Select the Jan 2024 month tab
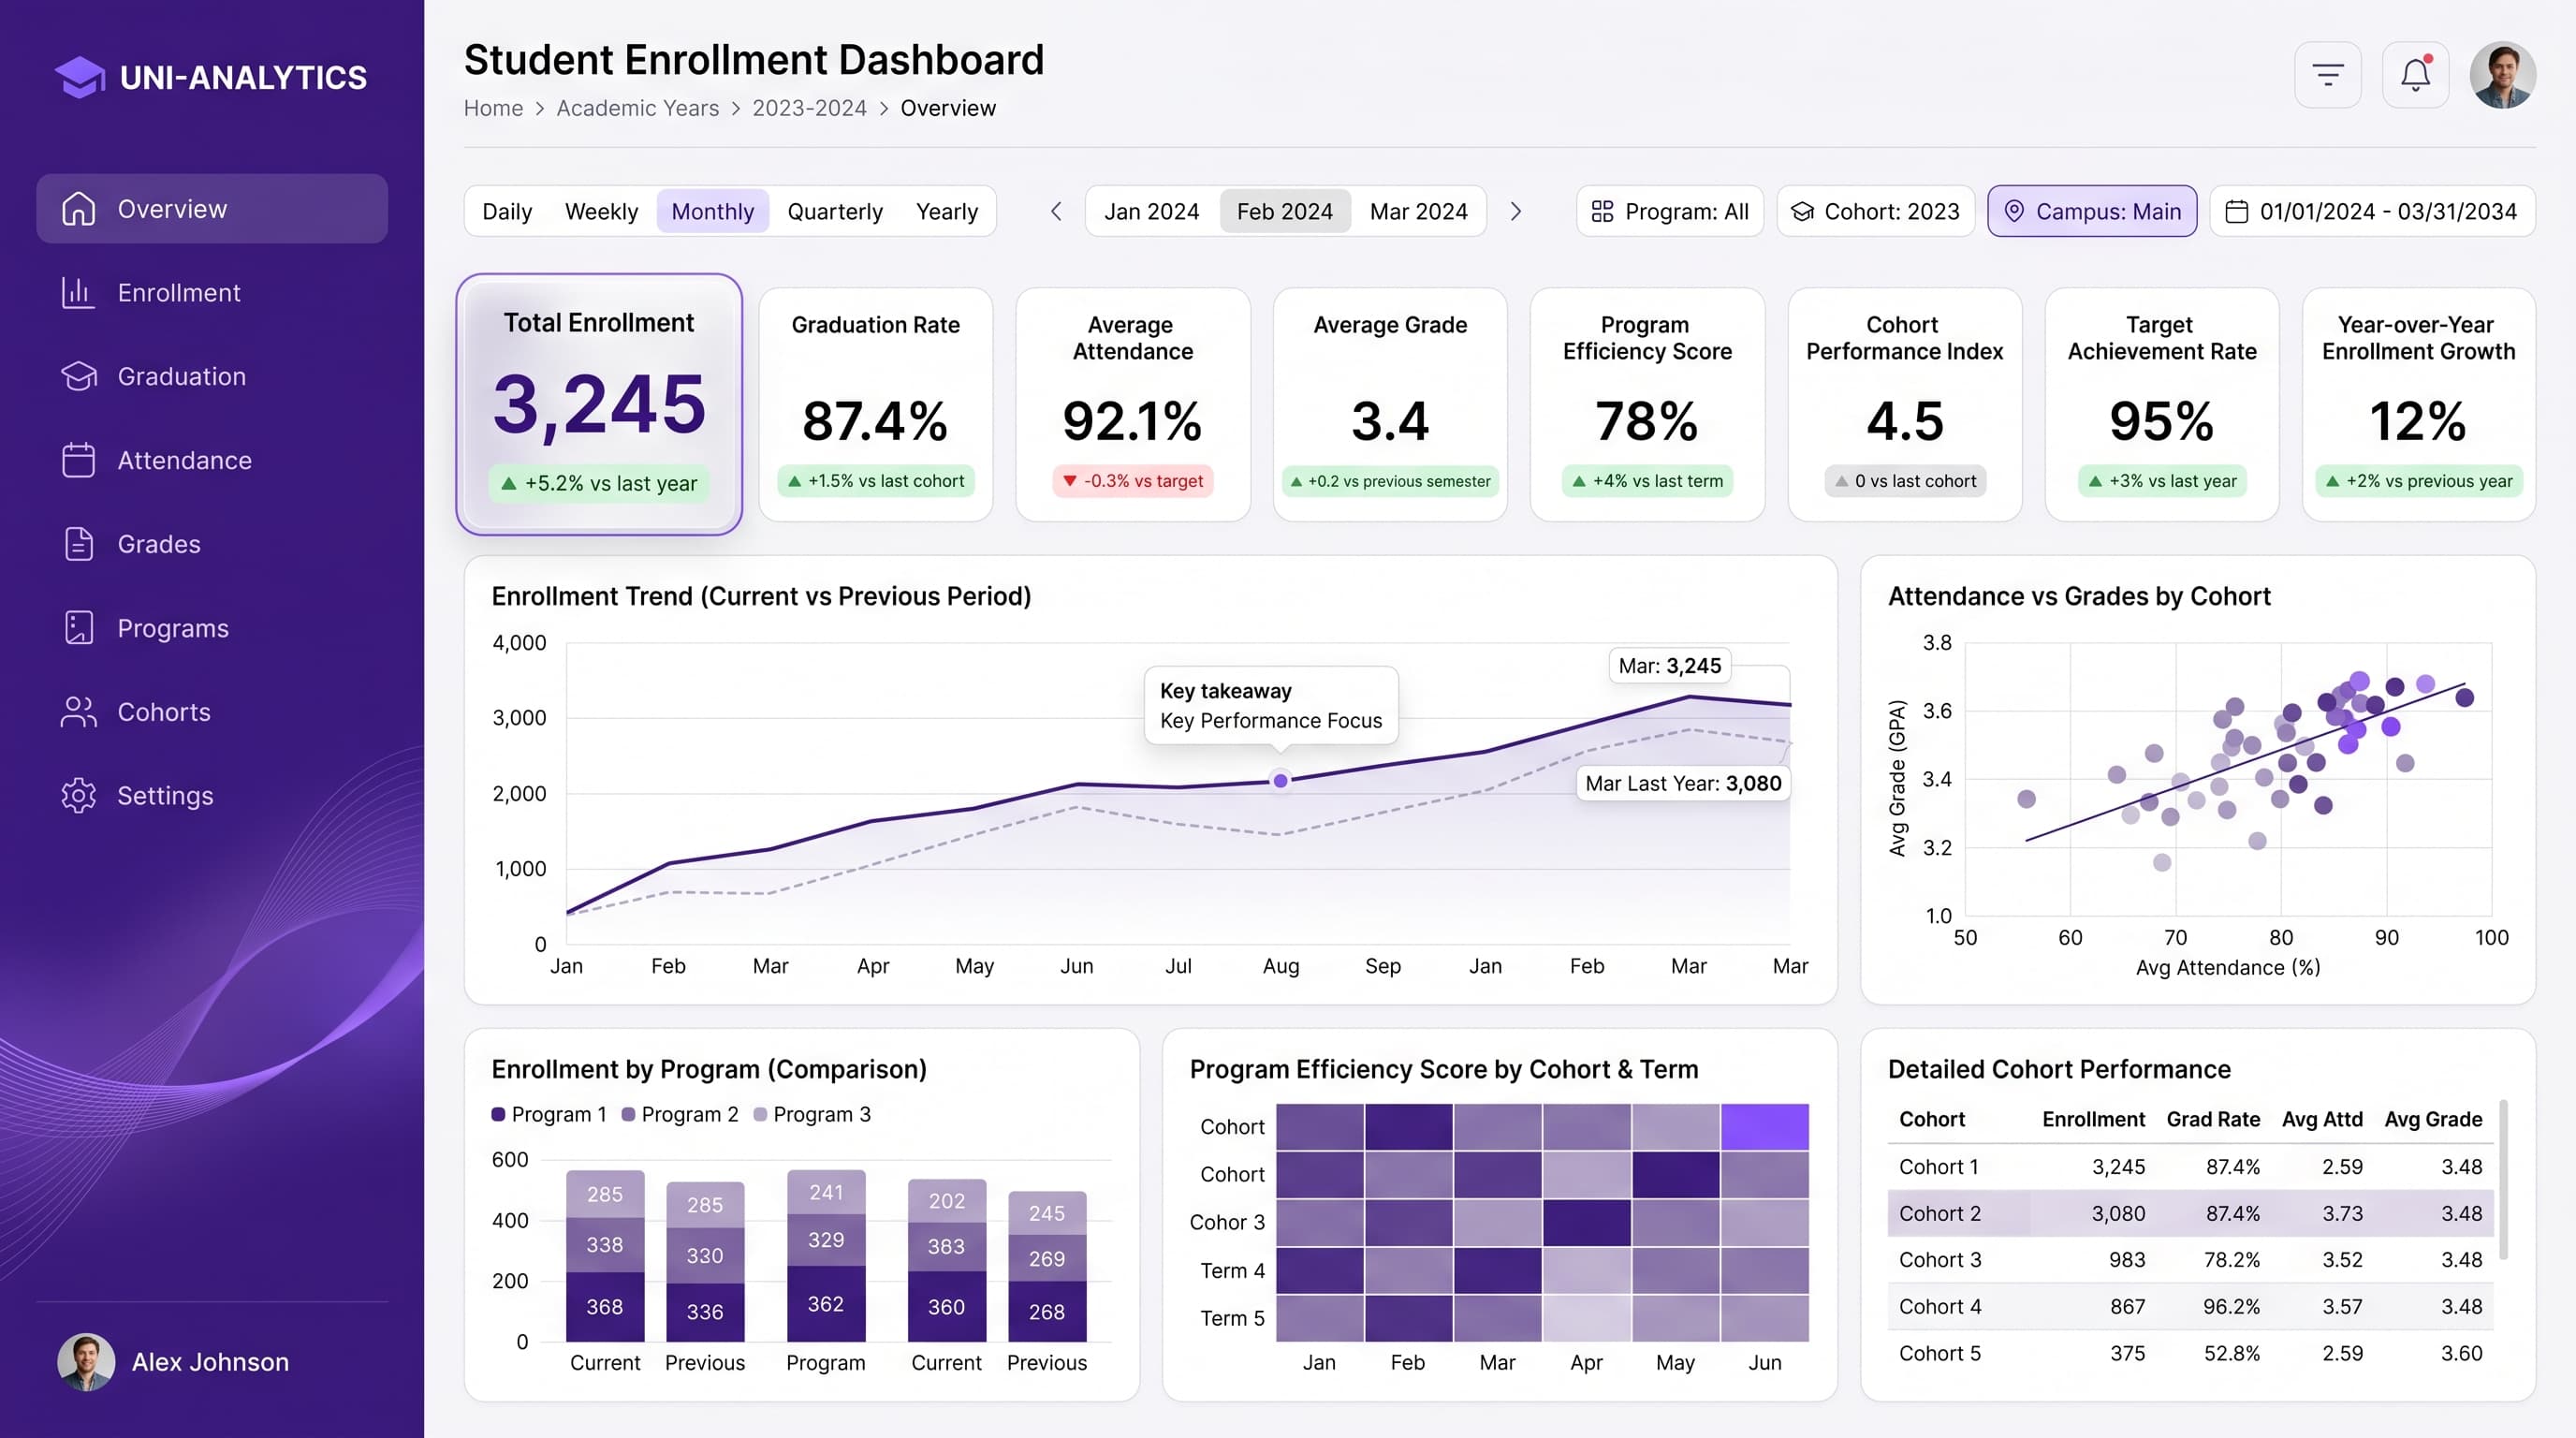 pos(1151,212)
